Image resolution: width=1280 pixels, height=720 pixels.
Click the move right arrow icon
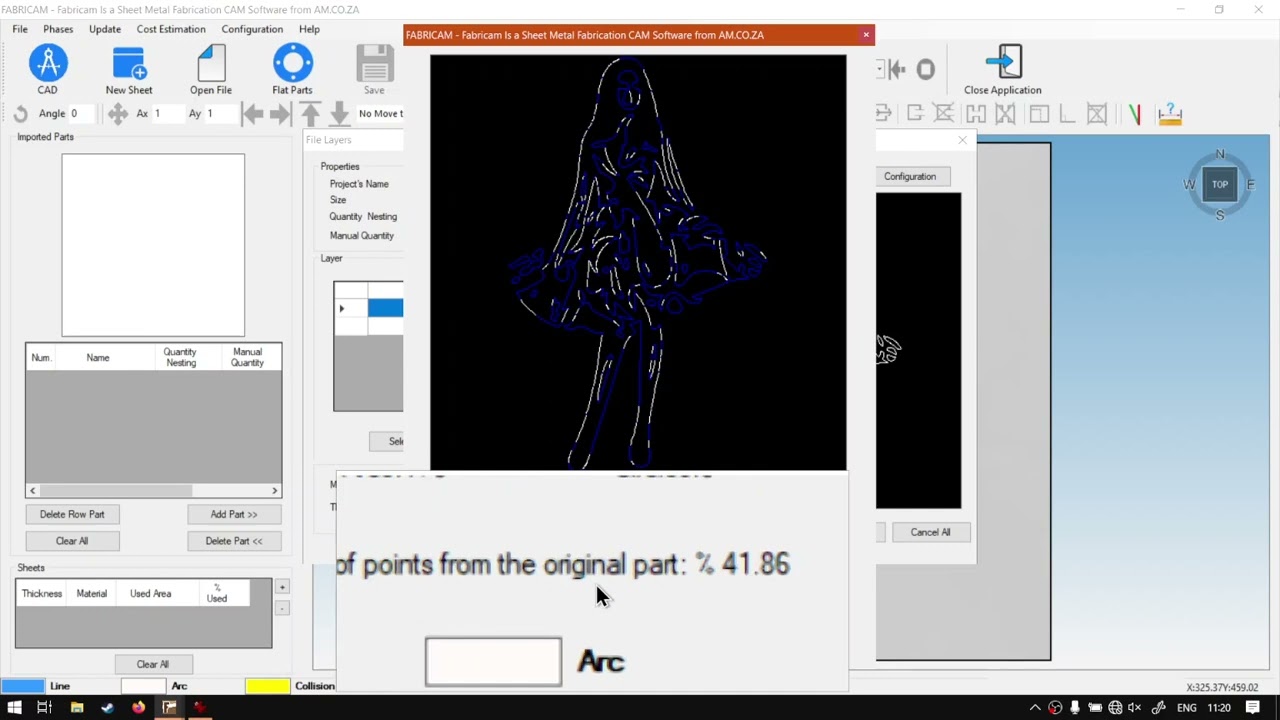(x=281, y=114)
